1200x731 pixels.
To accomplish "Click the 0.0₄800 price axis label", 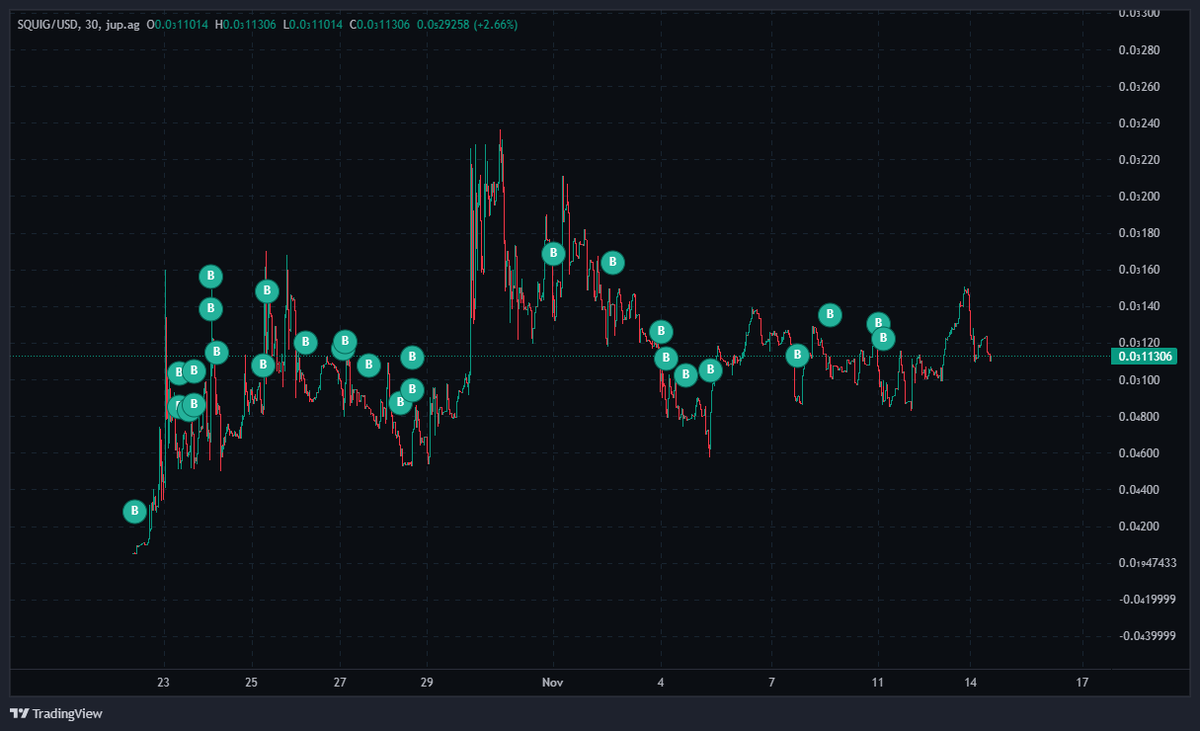I will (x=1138, y=416).
